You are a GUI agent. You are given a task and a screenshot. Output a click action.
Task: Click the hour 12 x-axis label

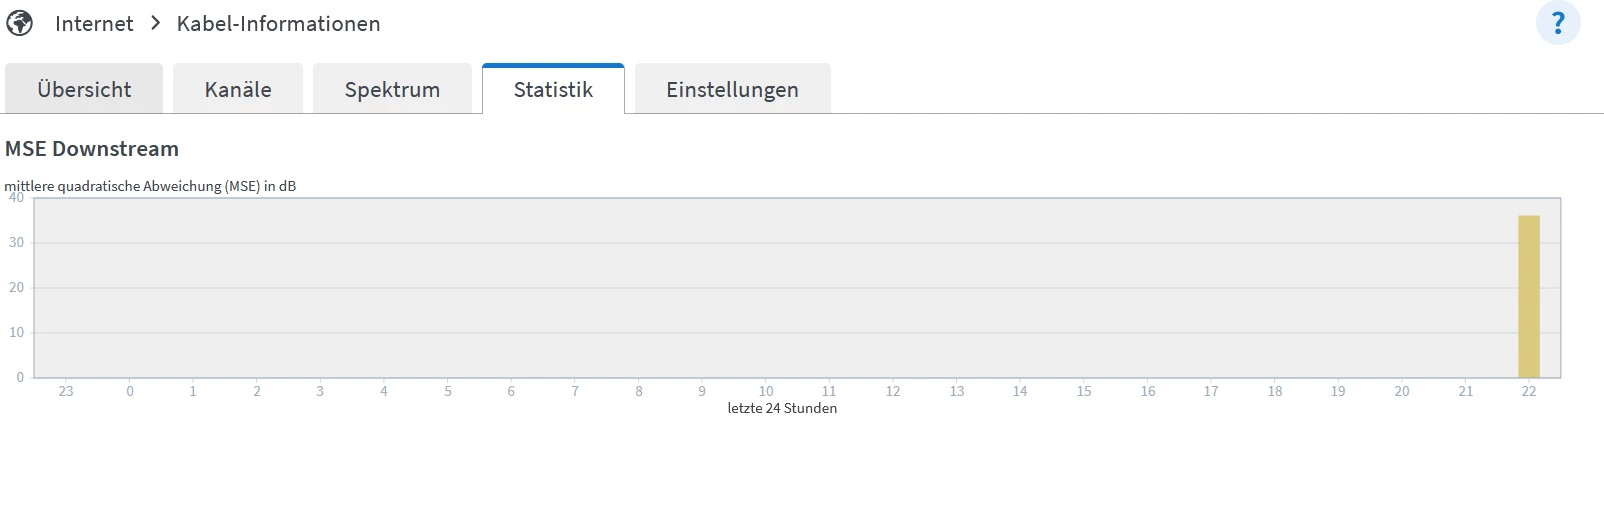tap(893, 391)
